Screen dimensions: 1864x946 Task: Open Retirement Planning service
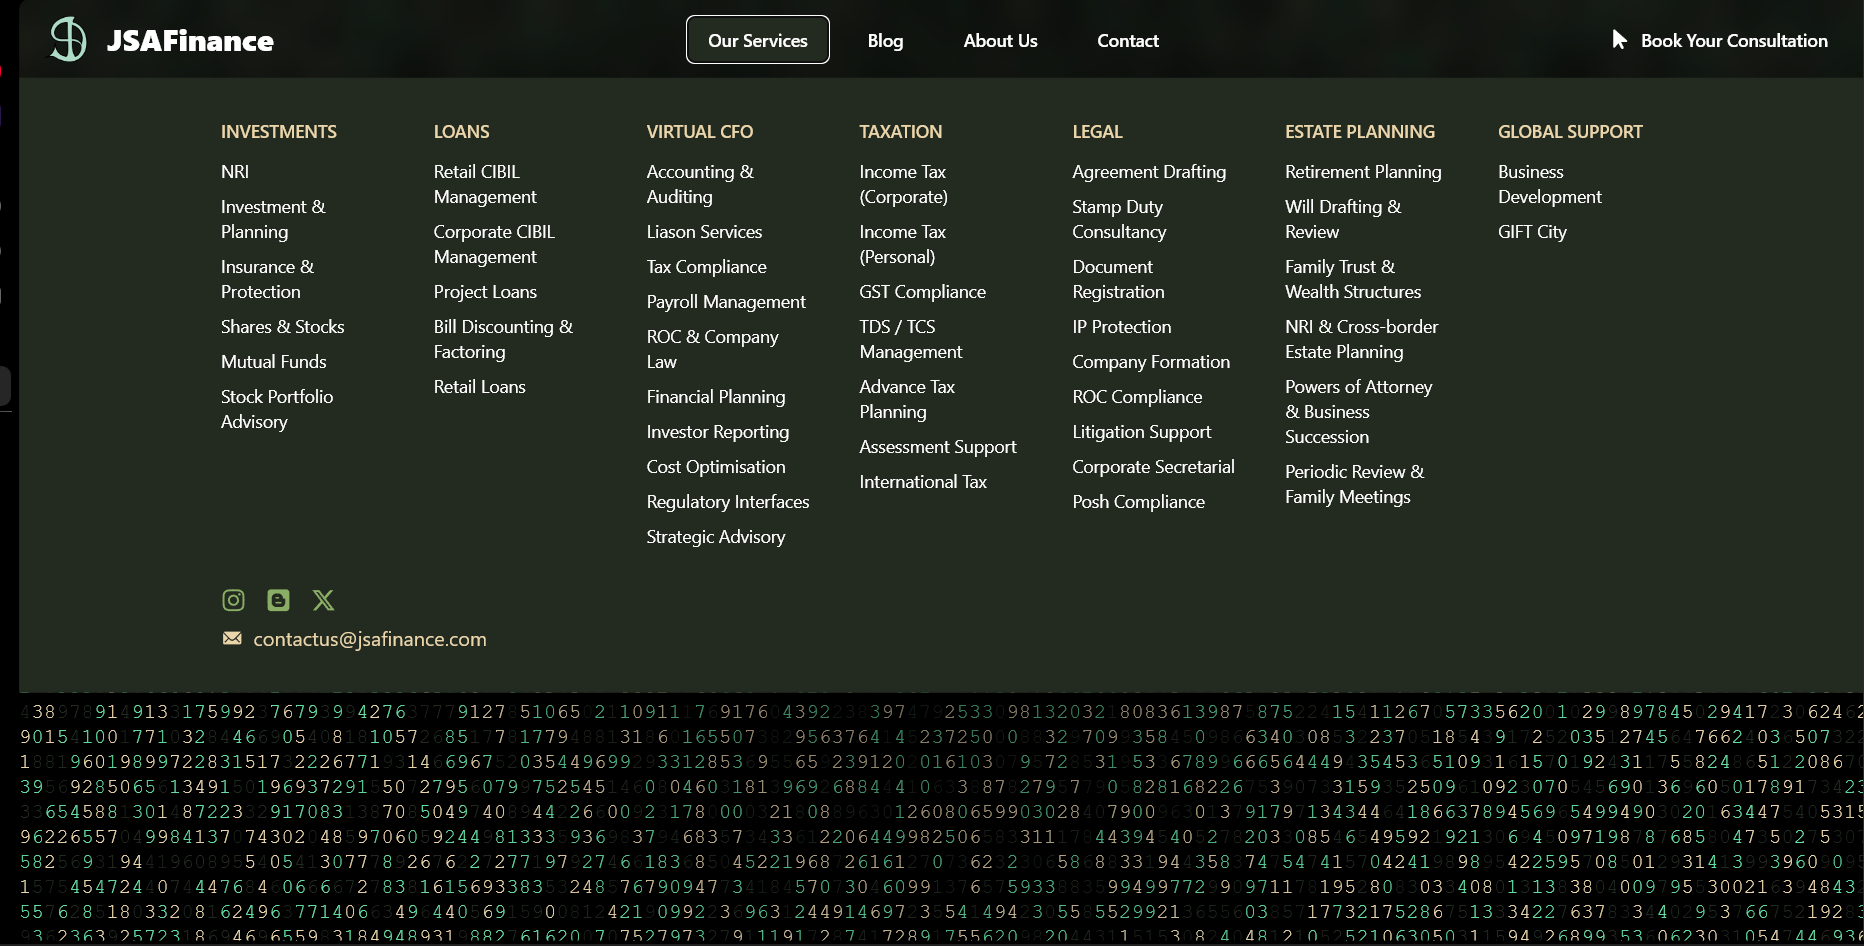(x=1362, y=172)
